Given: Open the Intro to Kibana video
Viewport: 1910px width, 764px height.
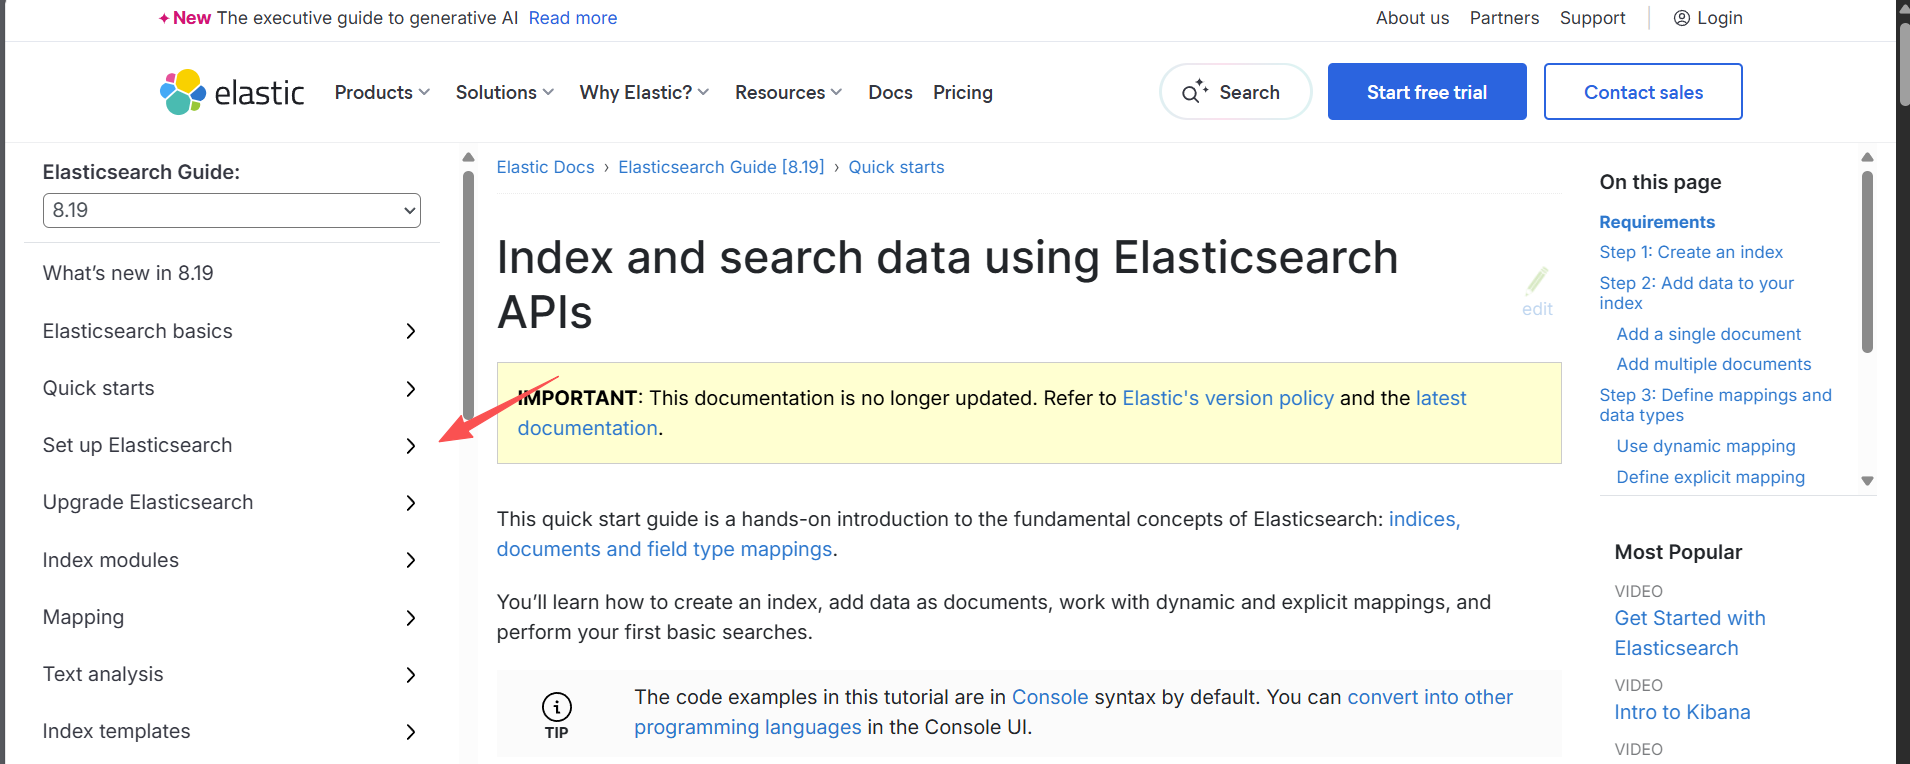Looking at the screenshot, I should pyautogui.click(x=1682, y=712).
